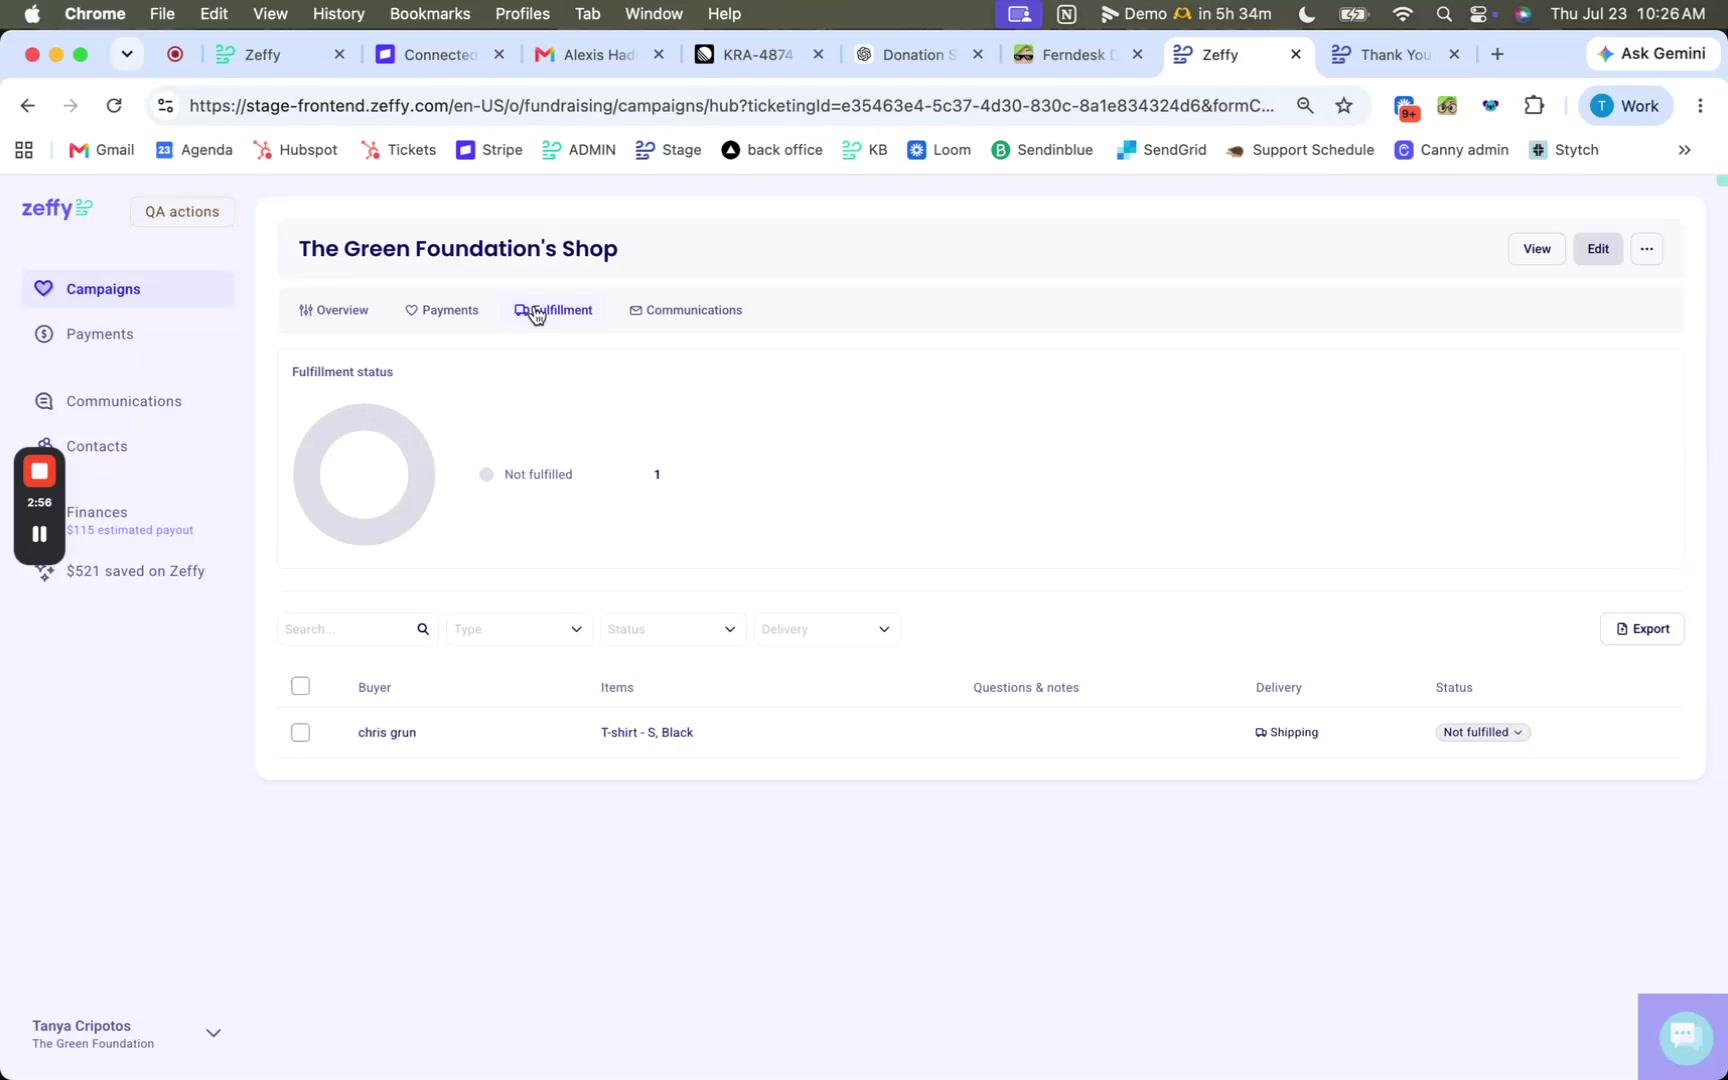The height and width of the screenshot is (1080, 1728).
Task: Open the Chrome extensions puzzle icon
Action: coord(1534,106)
